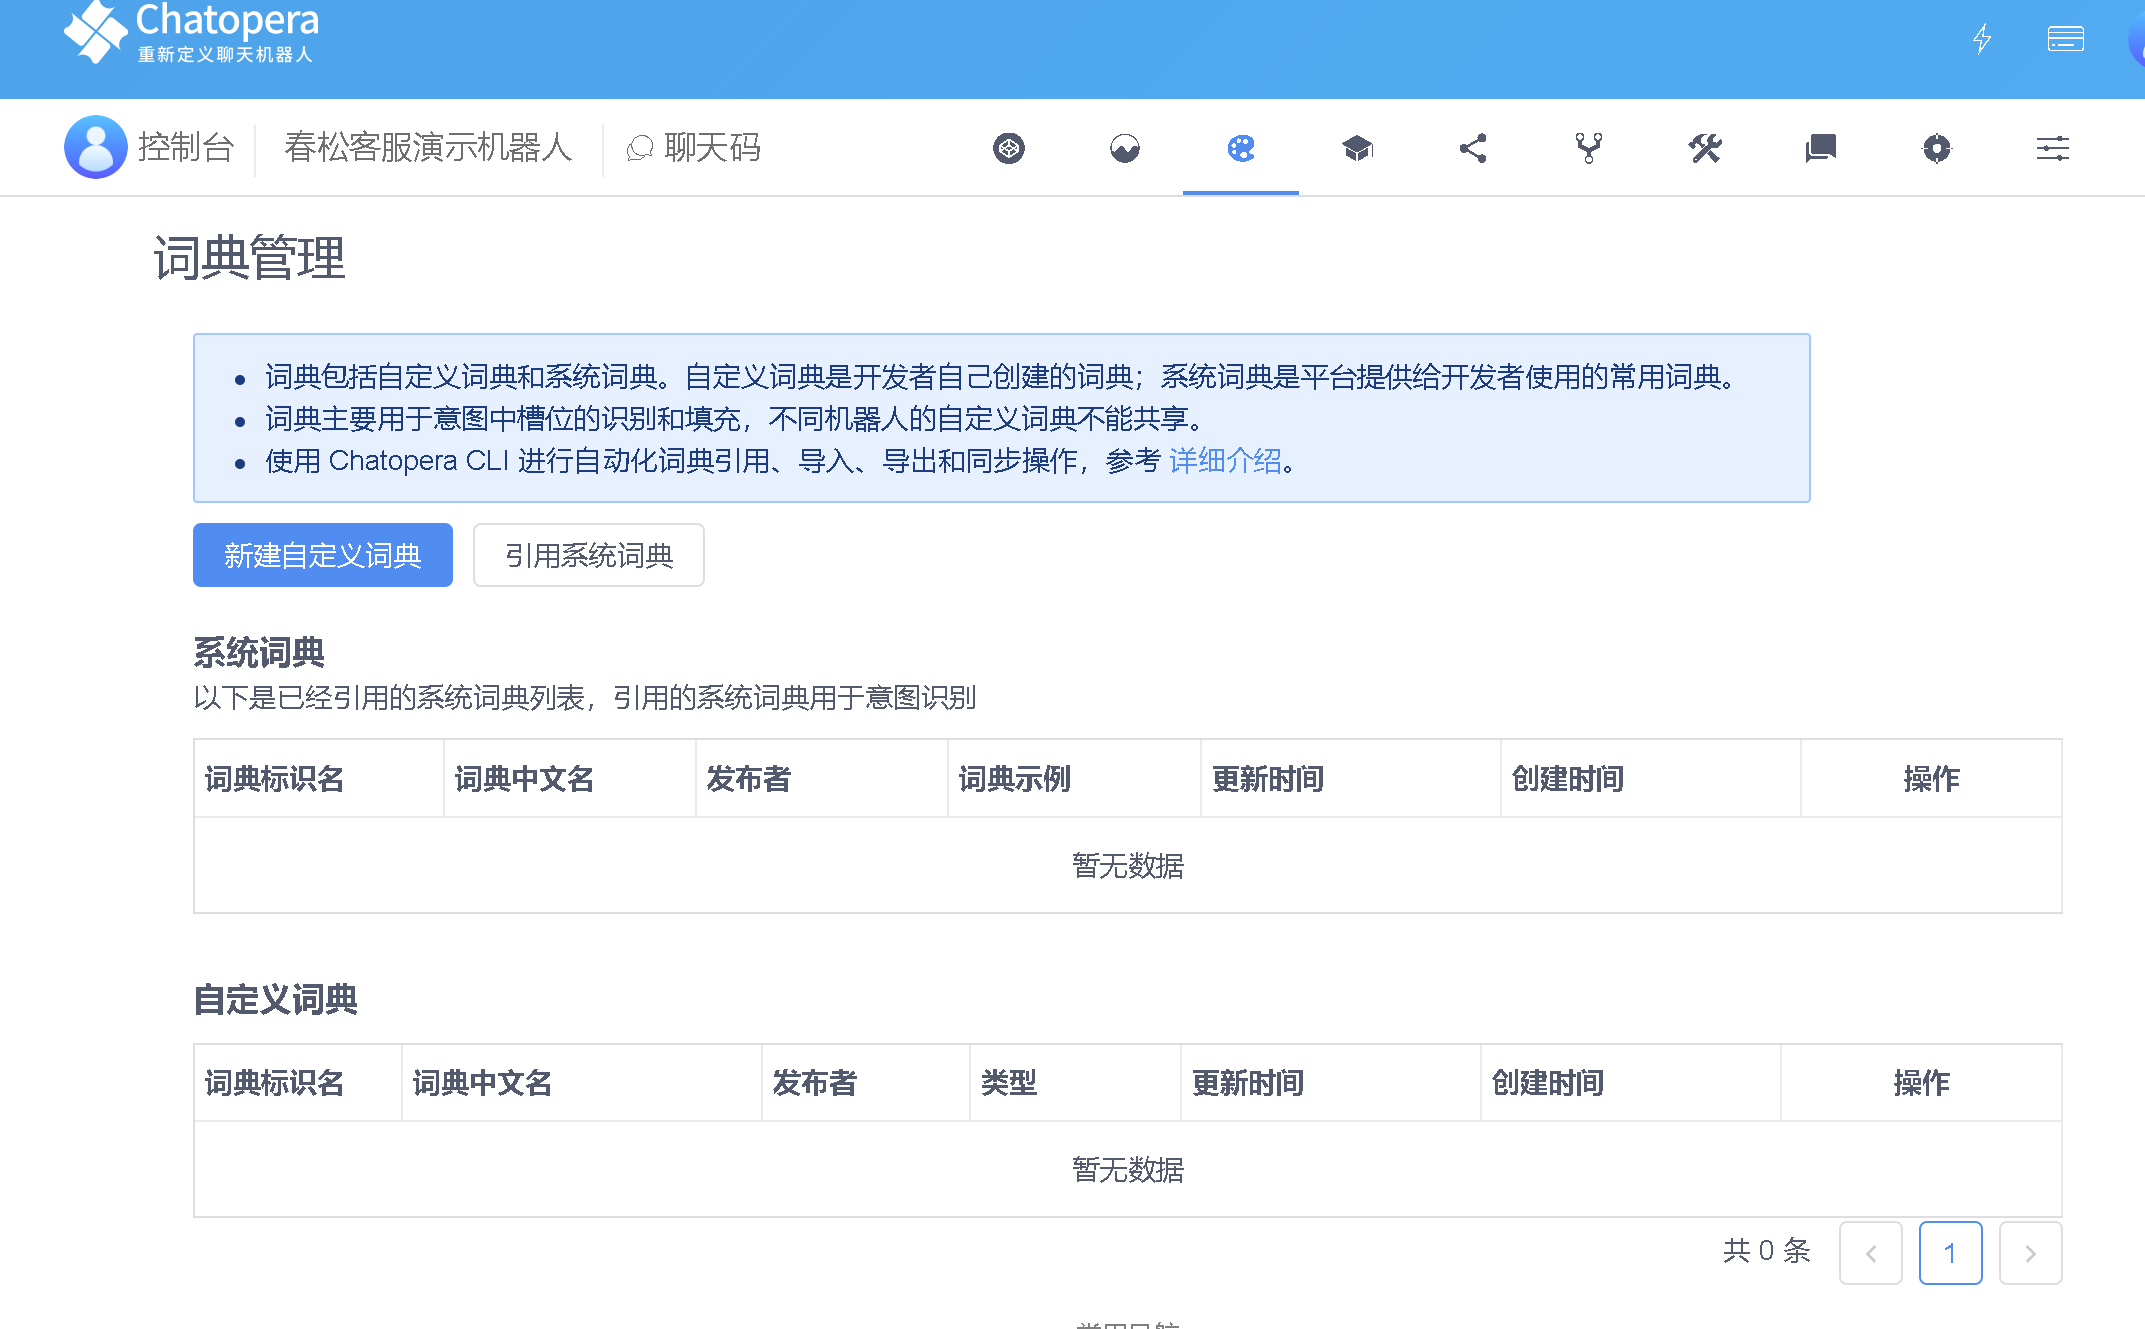The width and height of the screenshot is (2145, 1329).
Task: Open the sliders settings icon
Action: (x=2052, y=149)
